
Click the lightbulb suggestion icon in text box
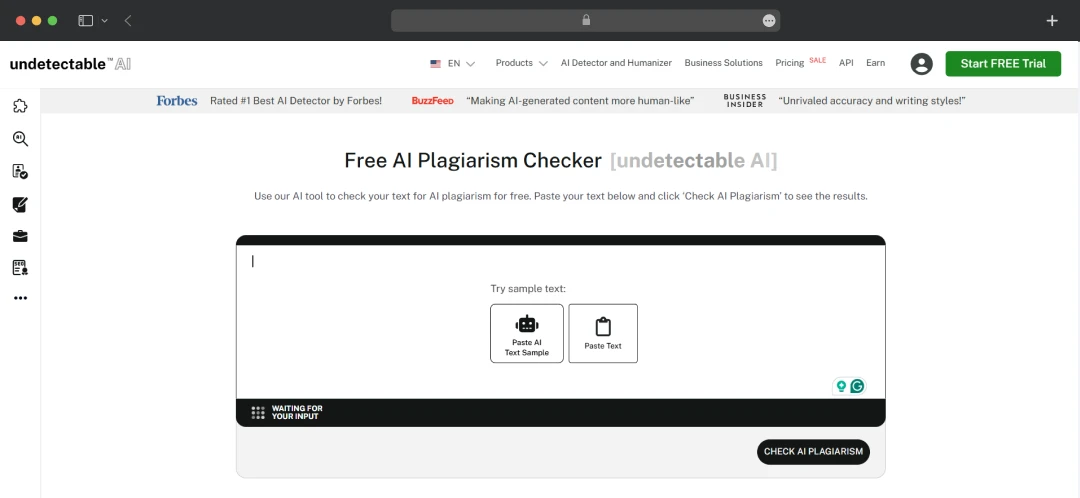pyautogui.click(x=840, y=386)
